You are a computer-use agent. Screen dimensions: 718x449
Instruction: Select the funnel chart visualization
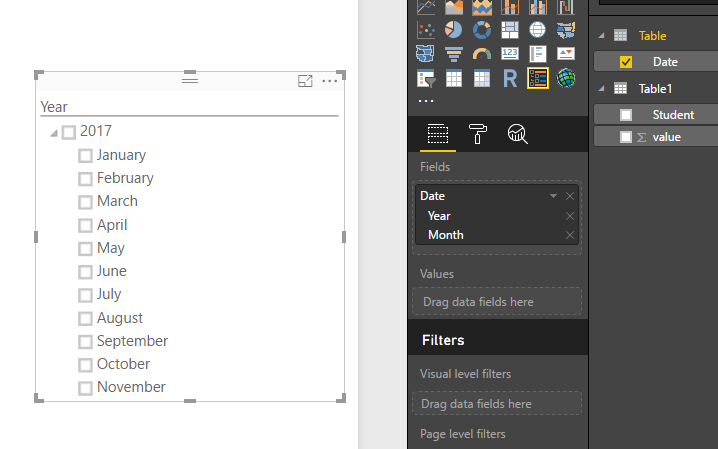coord(454,54)
